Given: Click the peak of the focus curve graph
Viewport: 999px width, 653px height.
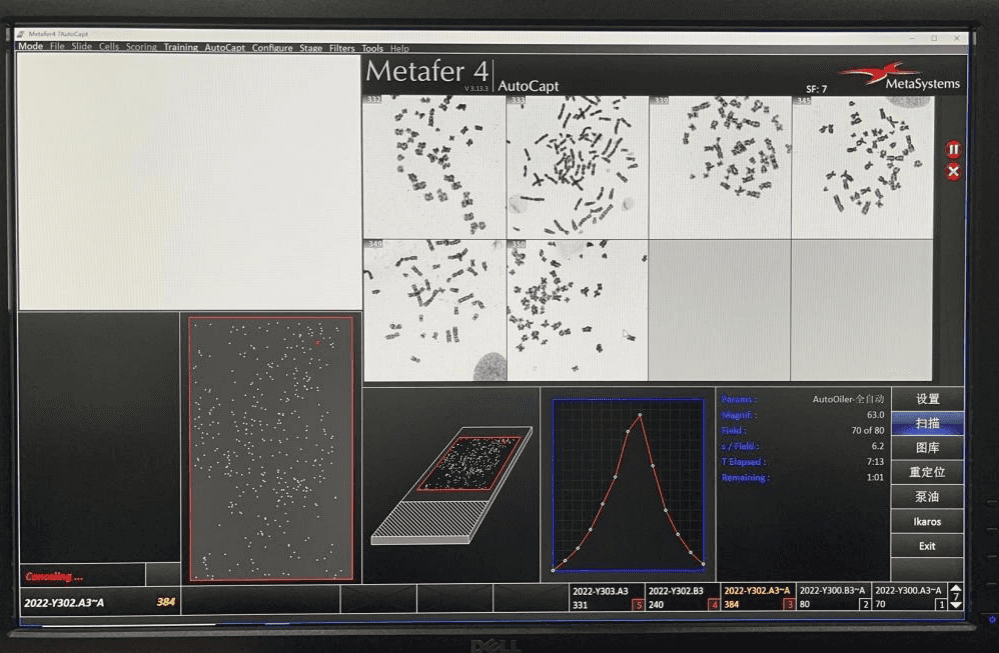Looking at the screenshot, I should tap(640, 414).
